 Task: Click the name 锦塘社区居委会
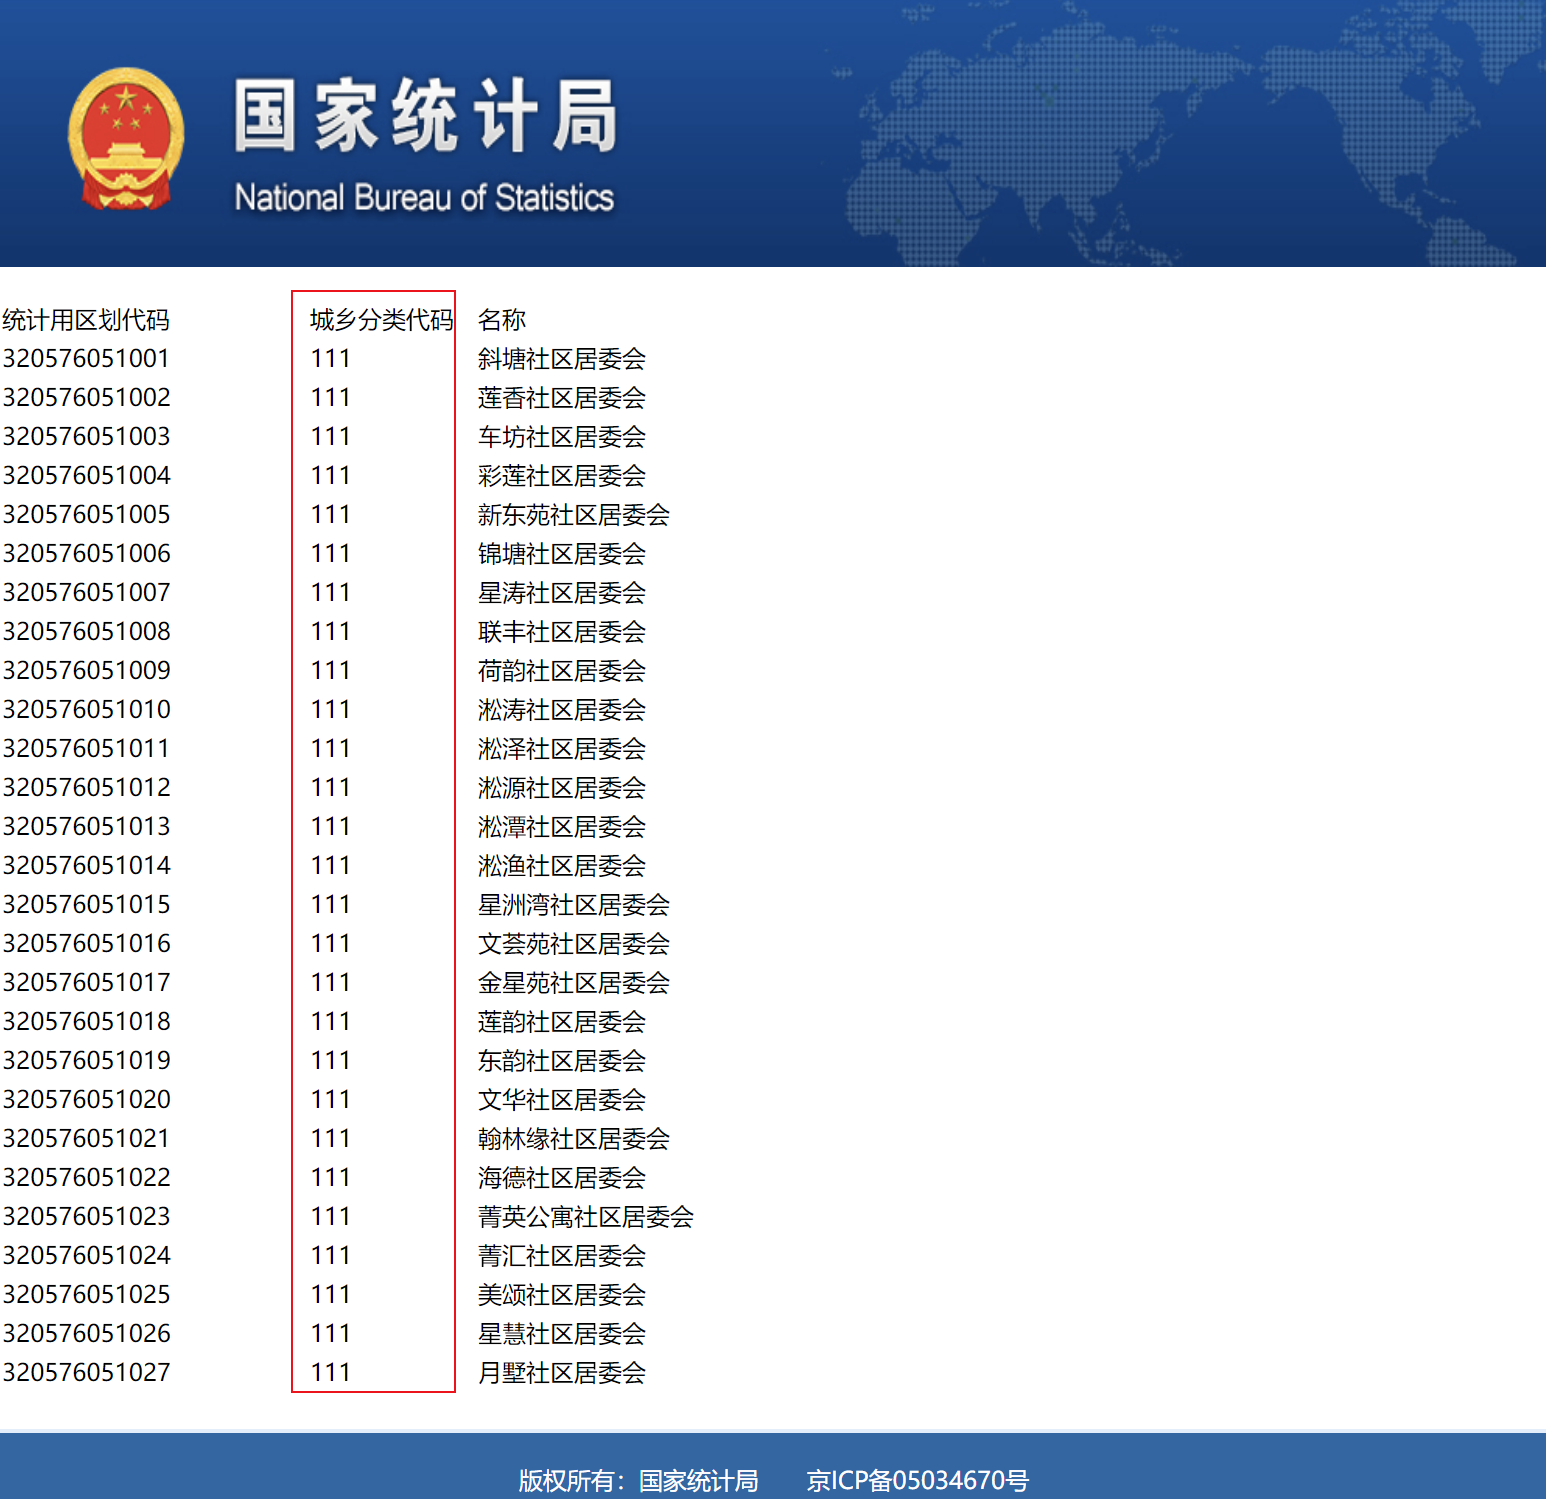tap(562, 554)
